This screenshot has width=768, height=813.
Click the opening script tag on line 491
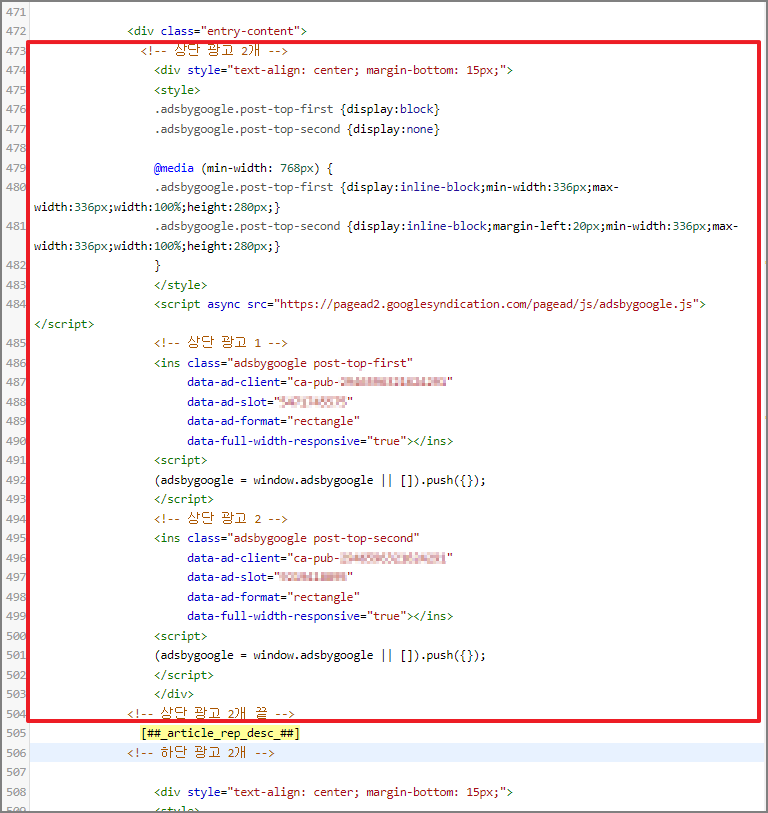[180, 460]
